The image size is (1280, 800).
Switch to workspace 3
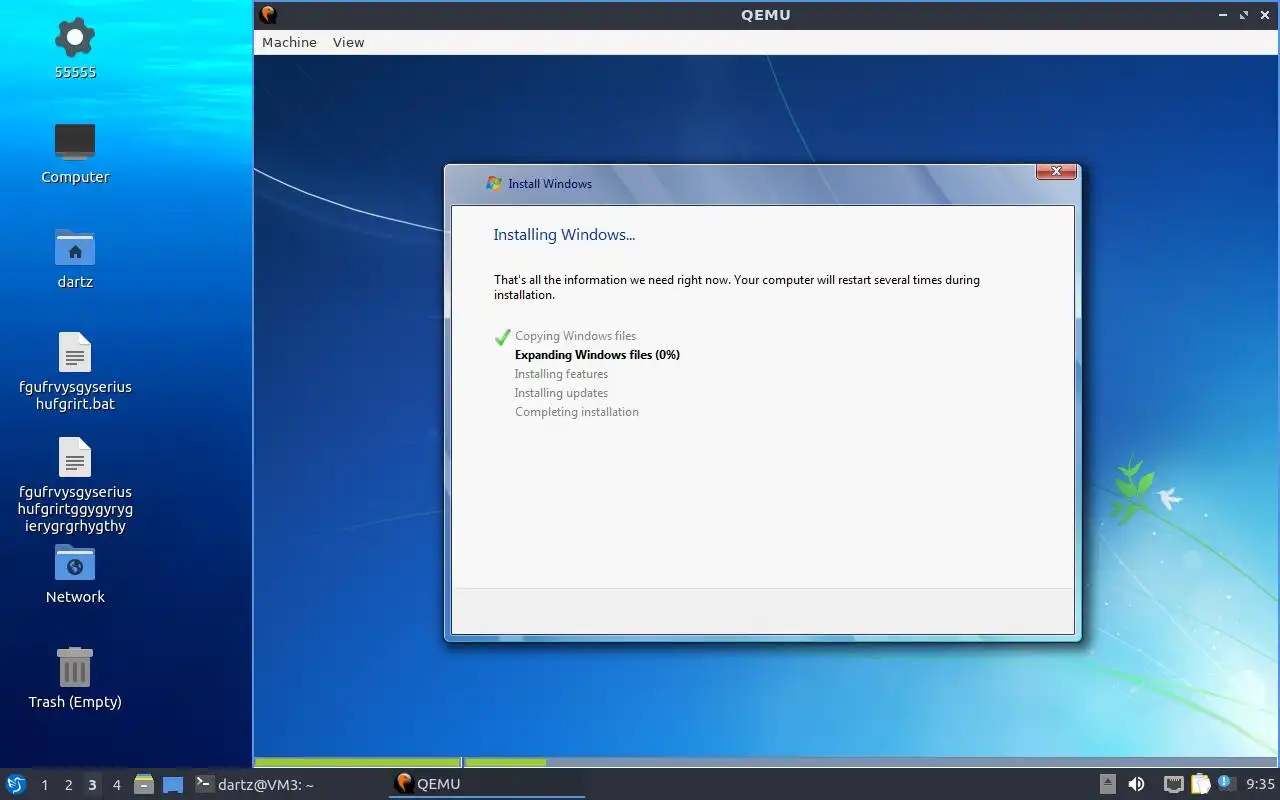coord(93,785)
